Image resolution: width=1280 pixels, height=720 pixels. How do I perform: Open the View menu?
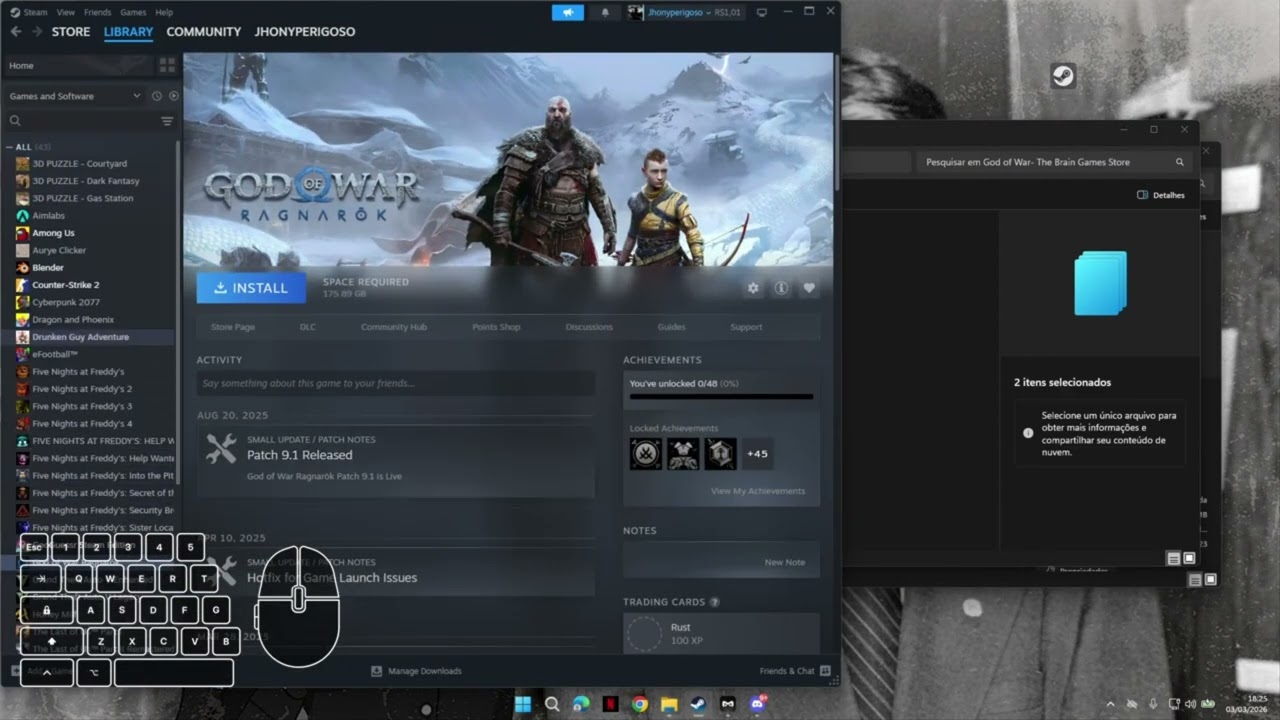[x=66, y=12]
